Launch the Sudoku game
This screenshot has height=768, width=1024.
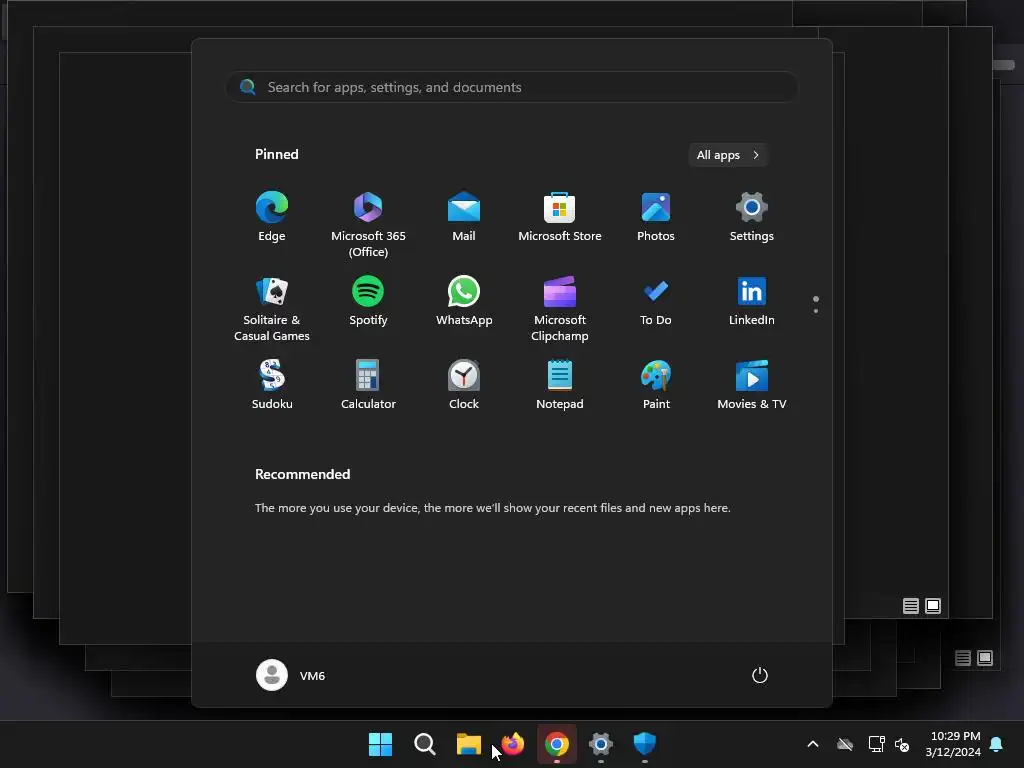[272, 385]
